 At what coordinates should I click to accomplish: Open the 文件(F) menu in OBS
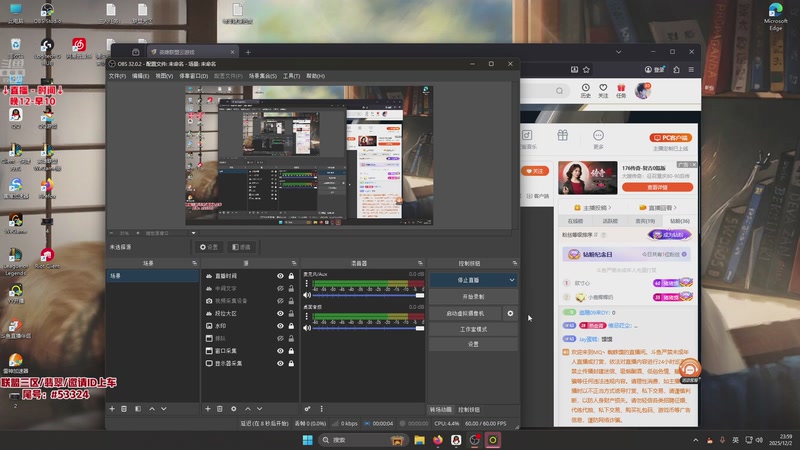coord(117,76)
